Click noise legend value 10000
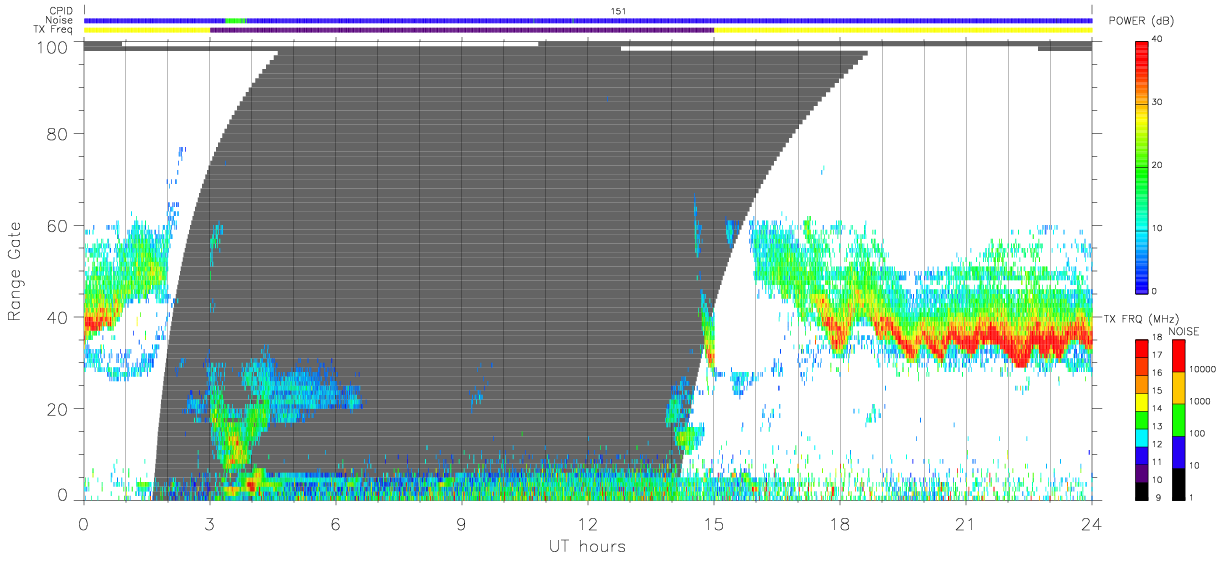 point(1202,370)
